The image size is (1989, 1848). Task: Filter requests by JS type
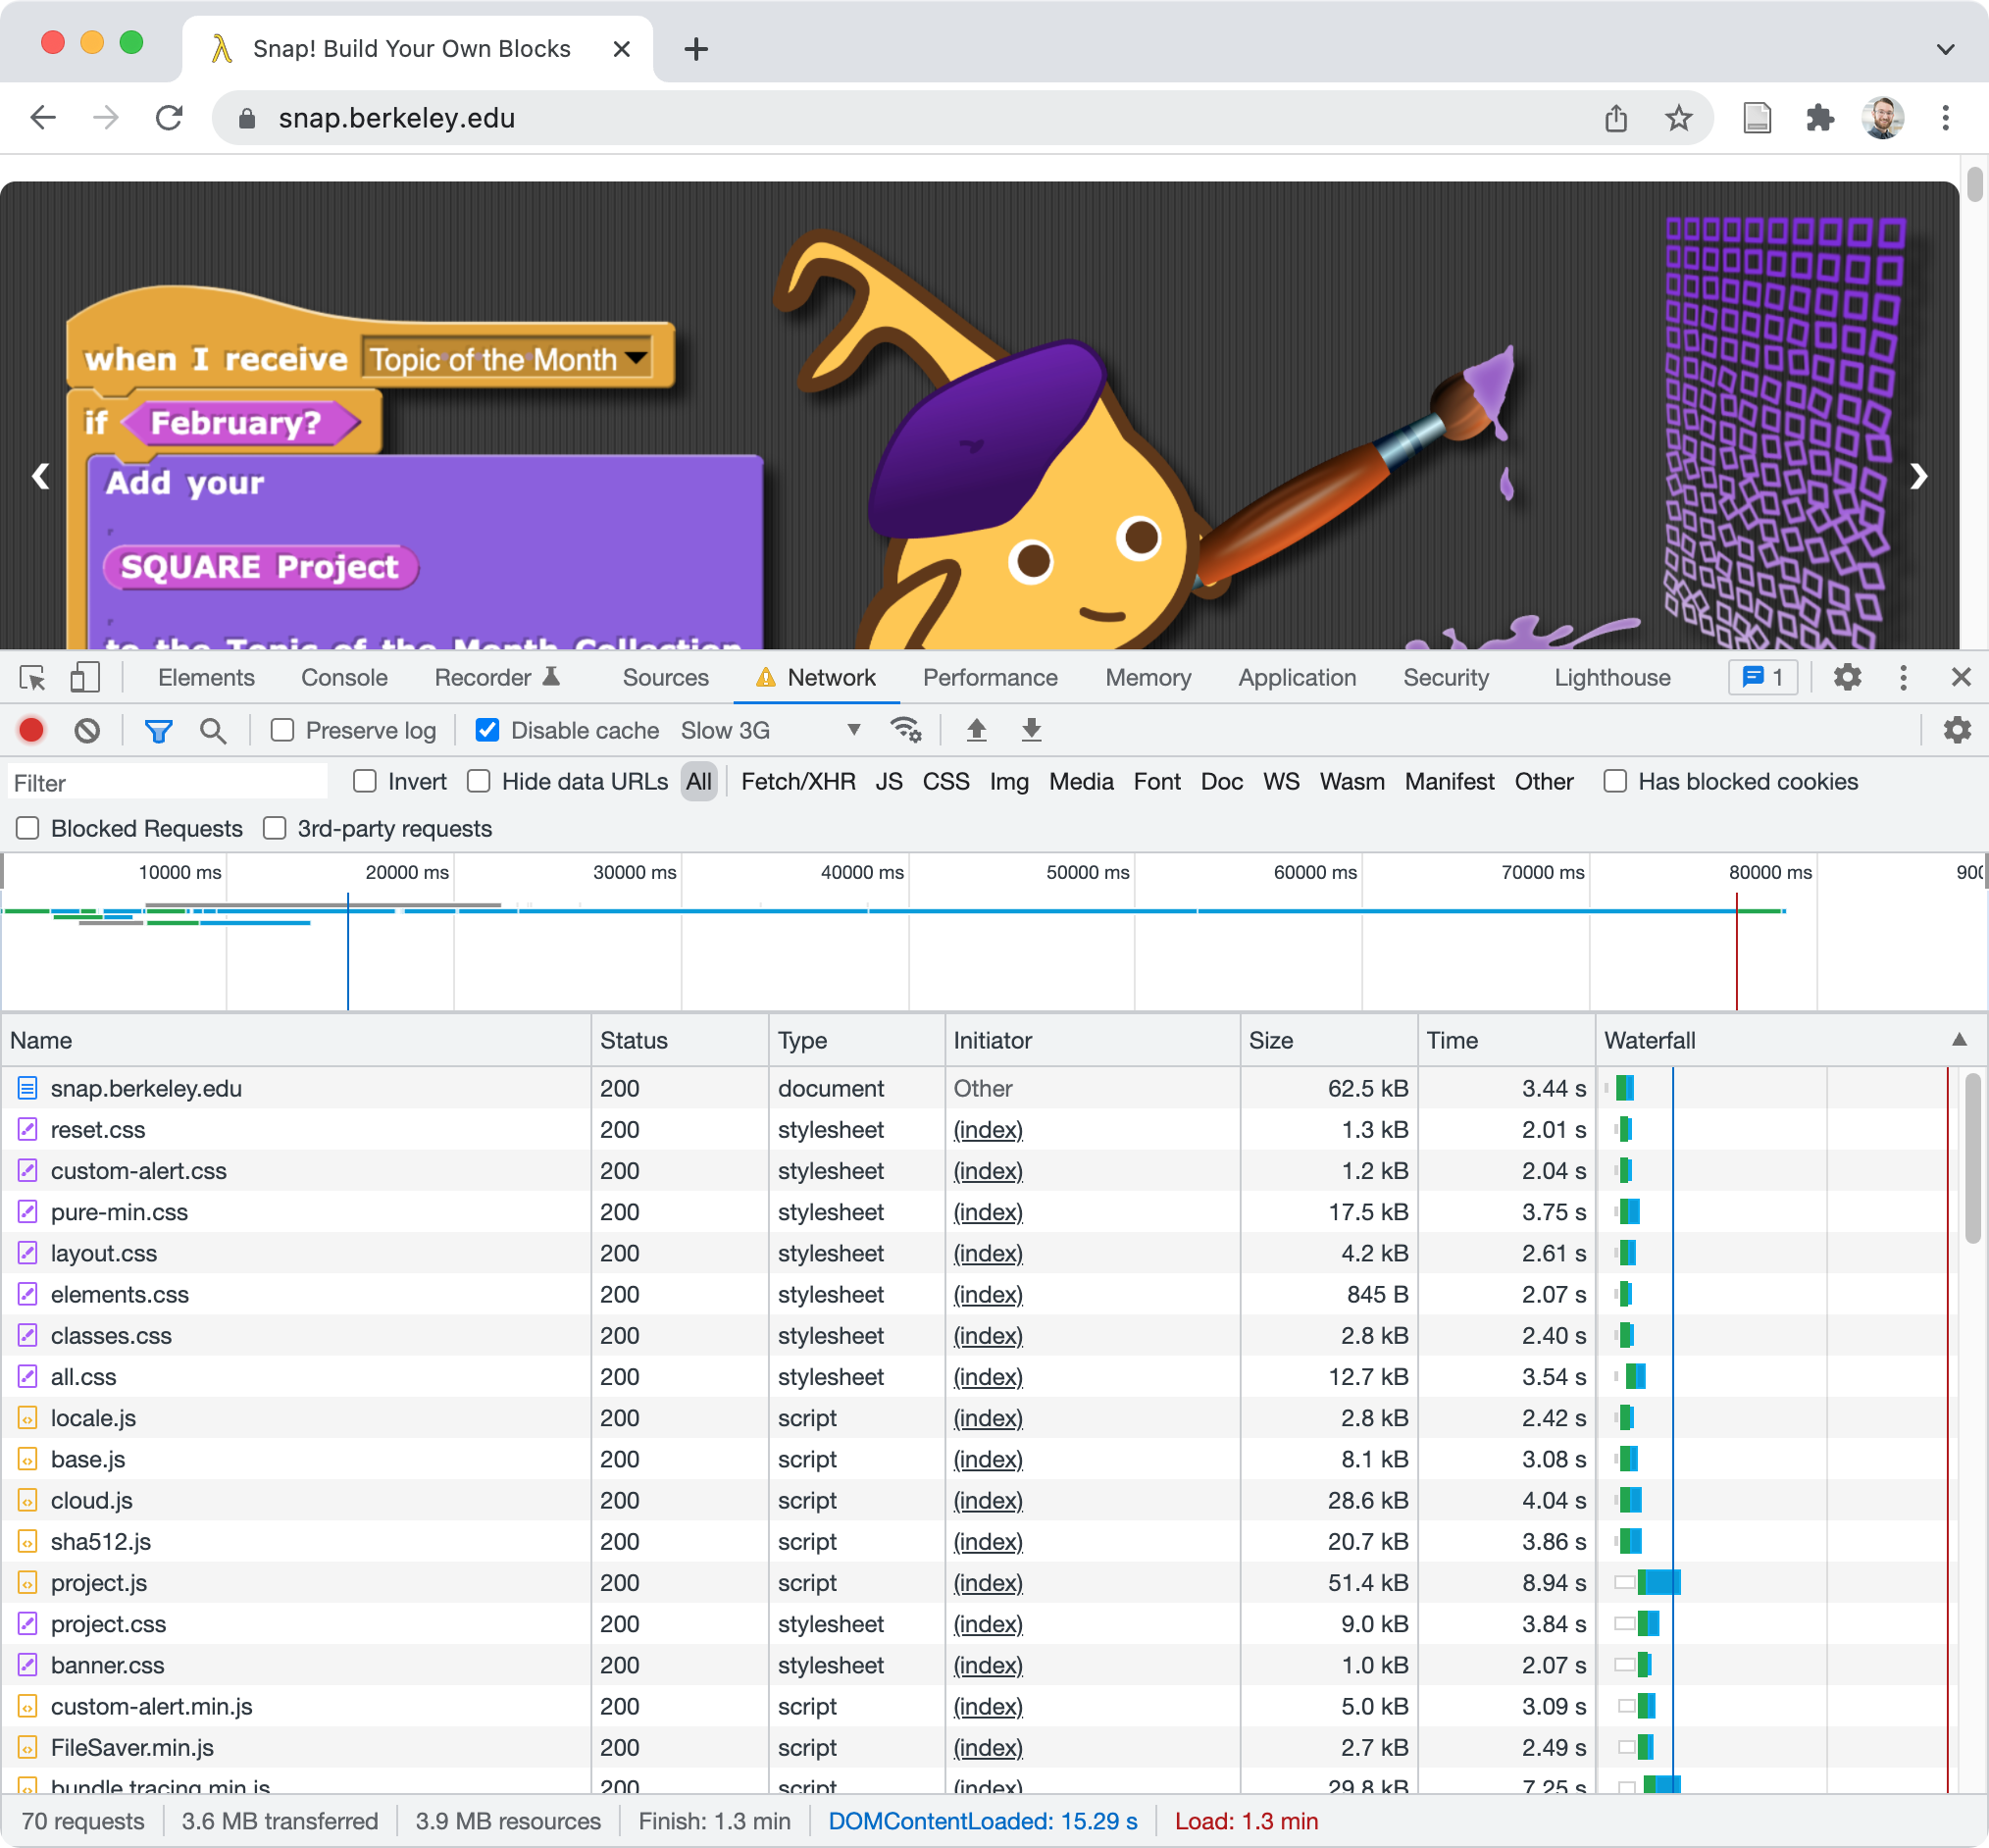(x=889, y=781)
